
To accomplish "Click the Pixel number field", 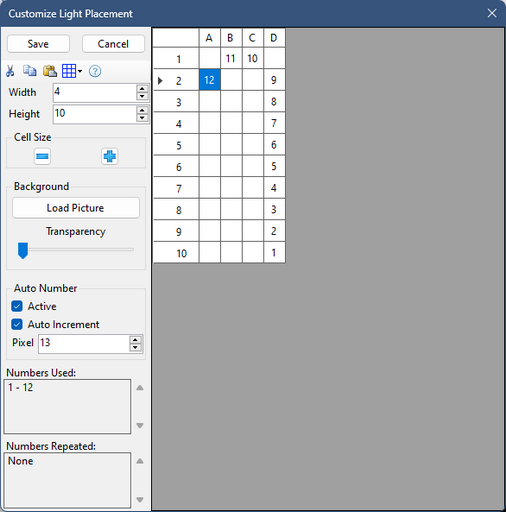I will (84, 344).
